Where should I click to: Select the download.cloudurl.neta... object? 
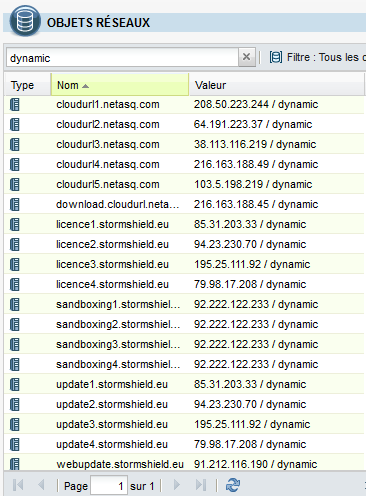(x=184, y=204)
